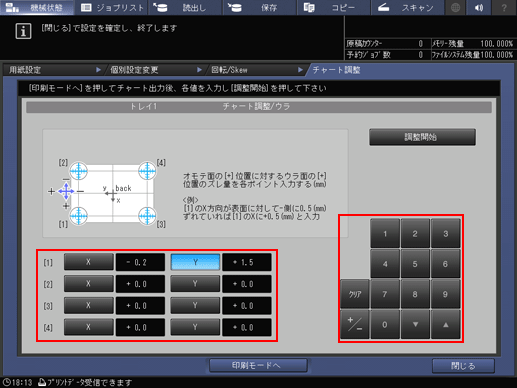Select the Y button for point [4]

pyautogui.click(x=195, y=327)
